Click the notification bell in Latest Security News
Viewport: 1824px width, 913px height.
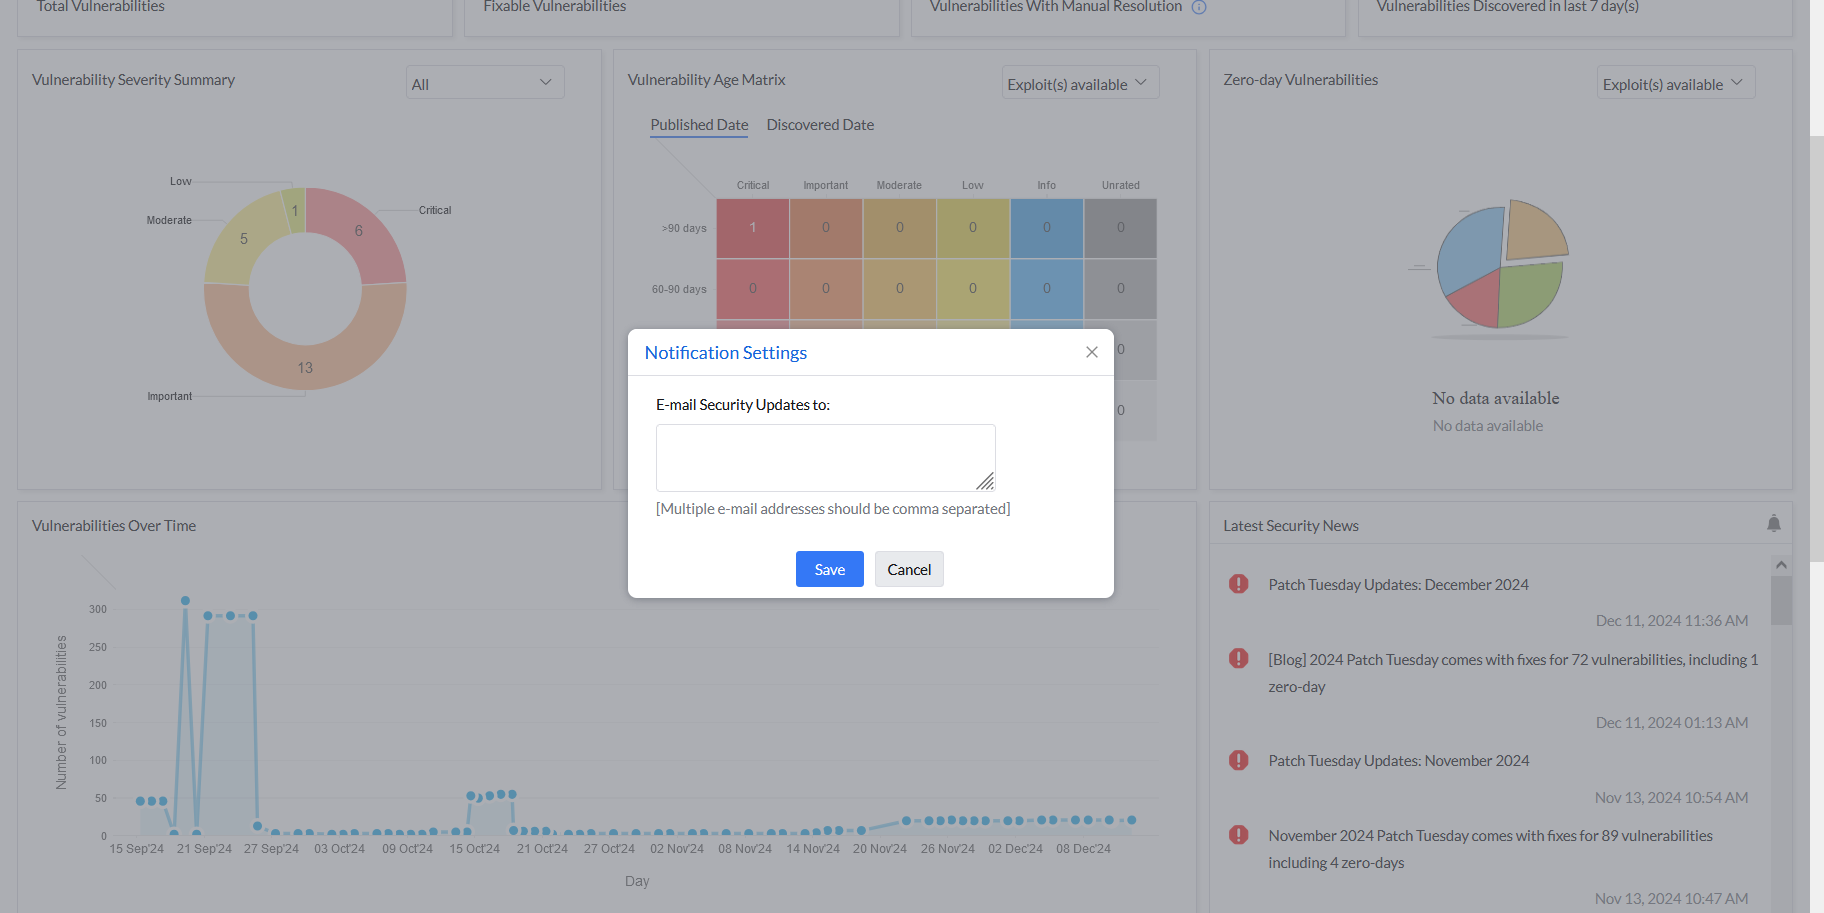click(x=1773, y=523)
